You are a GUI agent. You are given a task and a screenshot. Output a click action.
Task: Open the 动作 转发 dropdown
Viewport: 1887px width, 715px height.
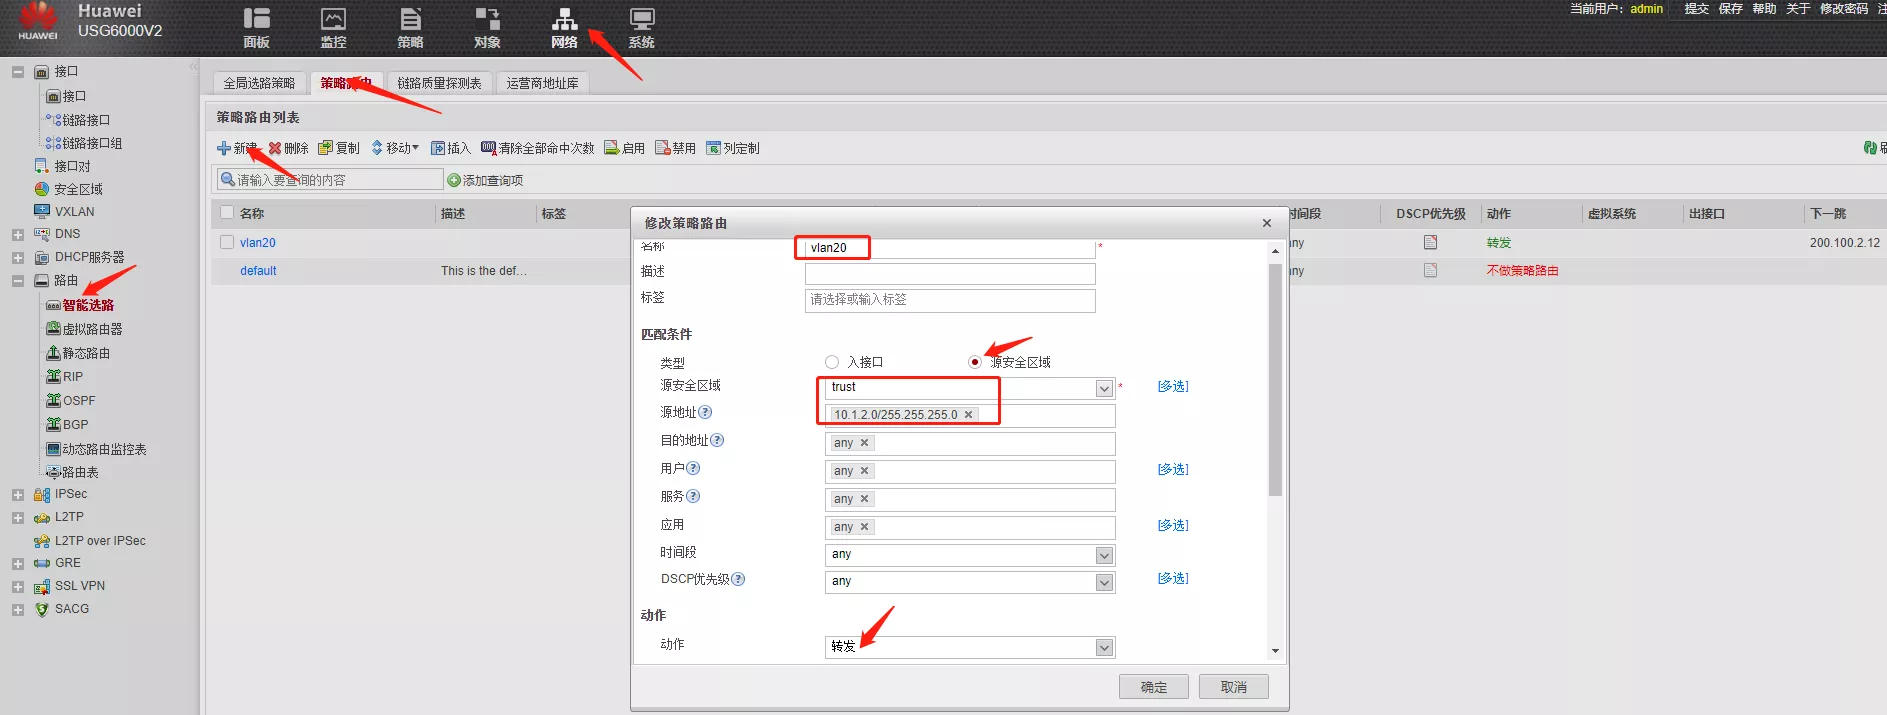pyautogui.click(x=1104, y=647)
